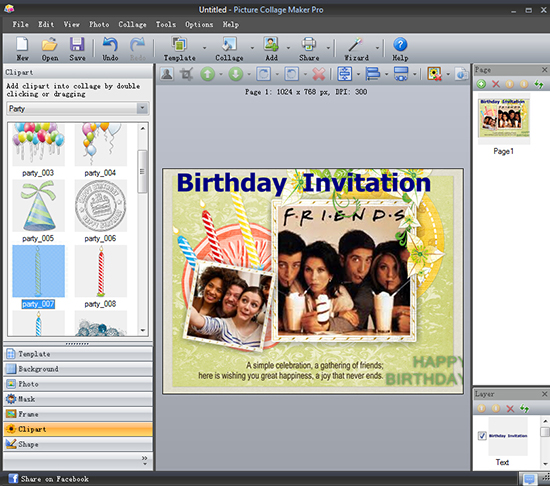Select the Crop tool in edit toolbar
Screen dimensions: 550x486
click(x=186, y=74)
